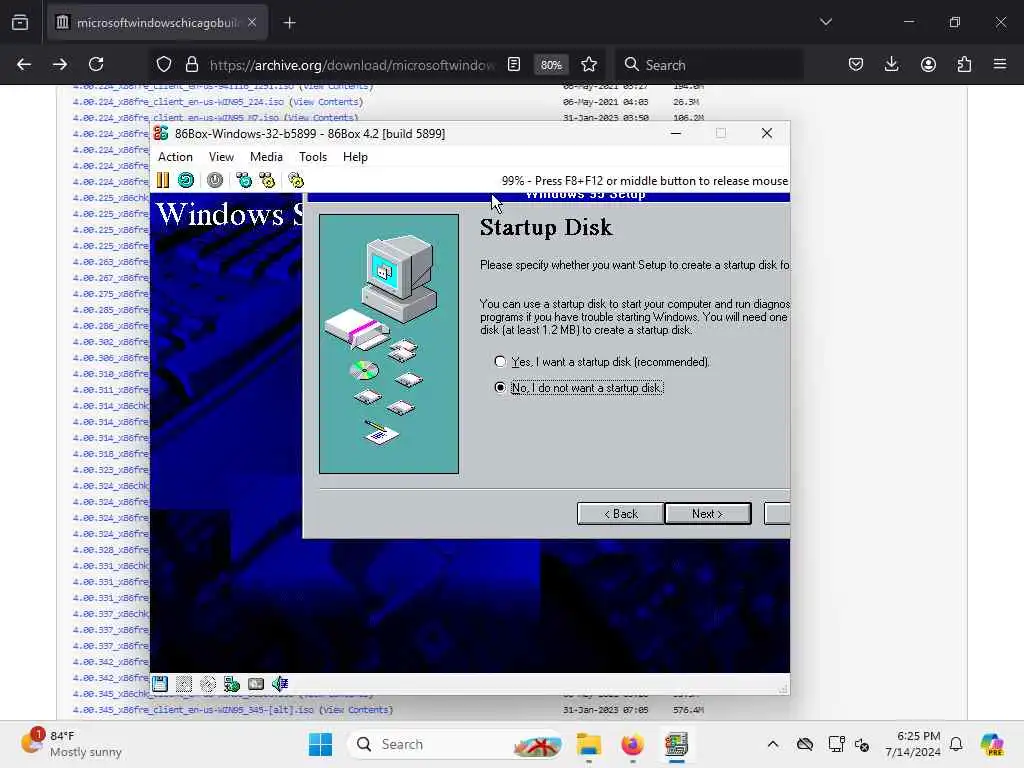Switch to 86Box from taskbar

point(676,744)
